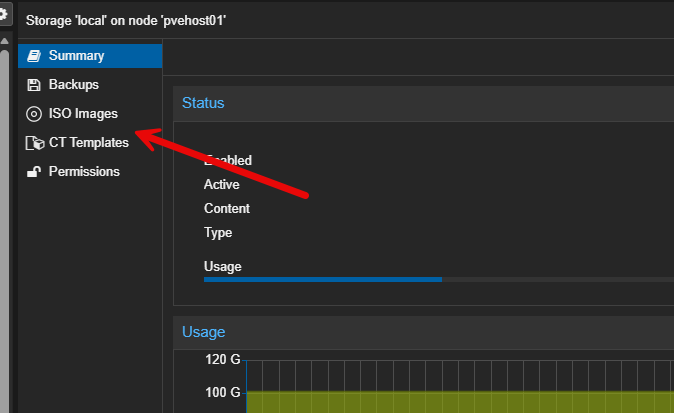The width and height of the screenshot is (674, 413).
Task: Click the gear icon in top-left corner
Action: coord(4,15)
